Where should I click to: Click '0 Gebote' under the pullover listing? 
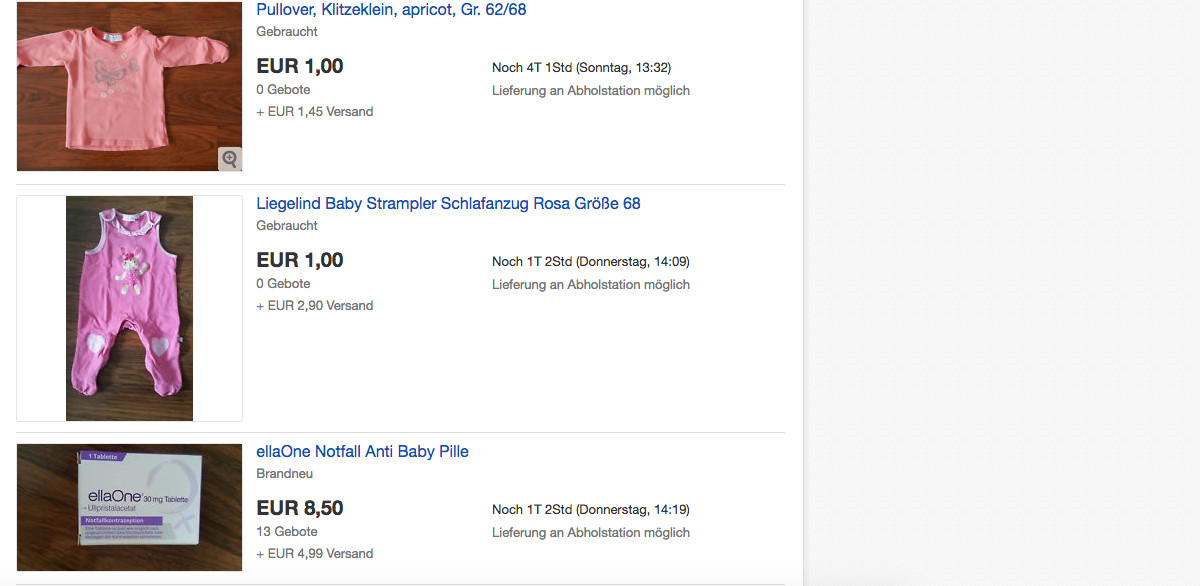[283, 90]
